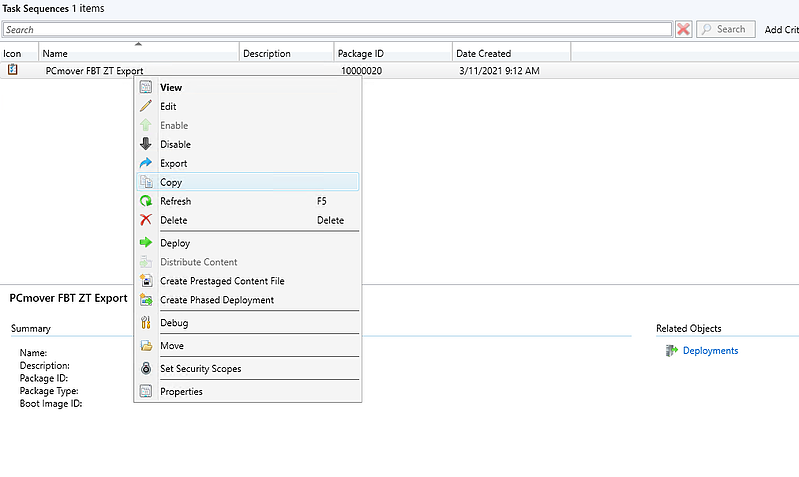Click the date 3/11/2021 9:12 AM cell
The width and height of the screenshot is (799, 477).
coord(499,71)
